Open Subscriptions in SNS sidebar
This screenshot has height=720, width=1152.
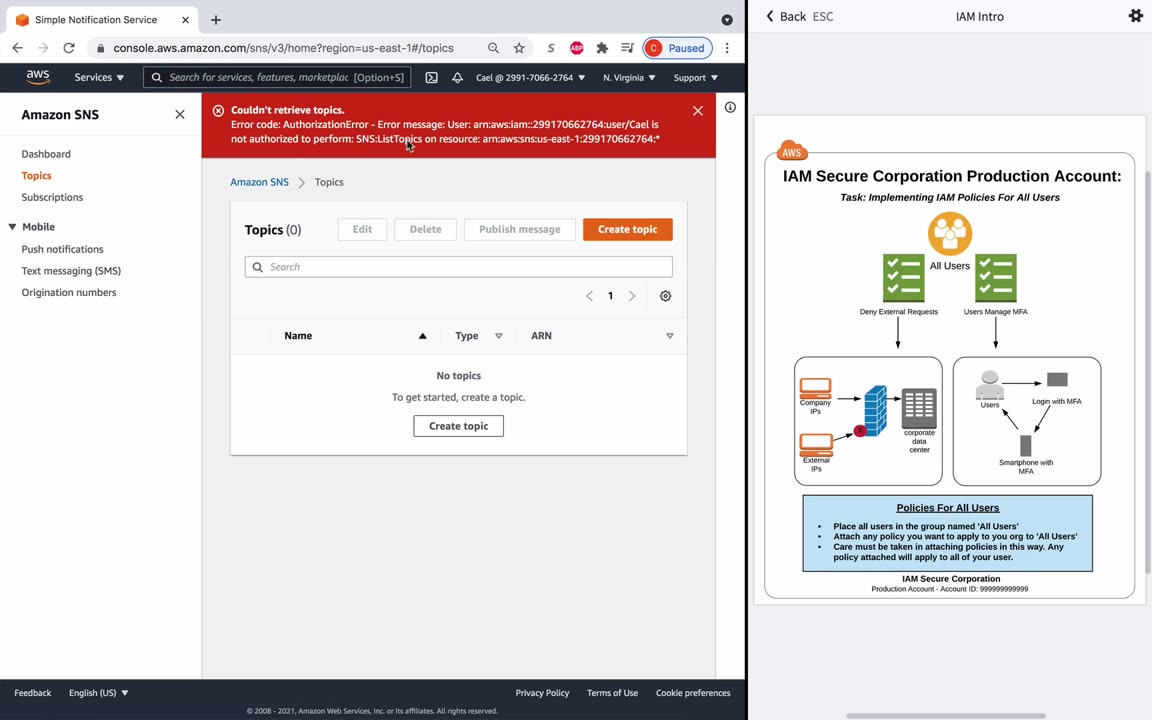[52, 197]
